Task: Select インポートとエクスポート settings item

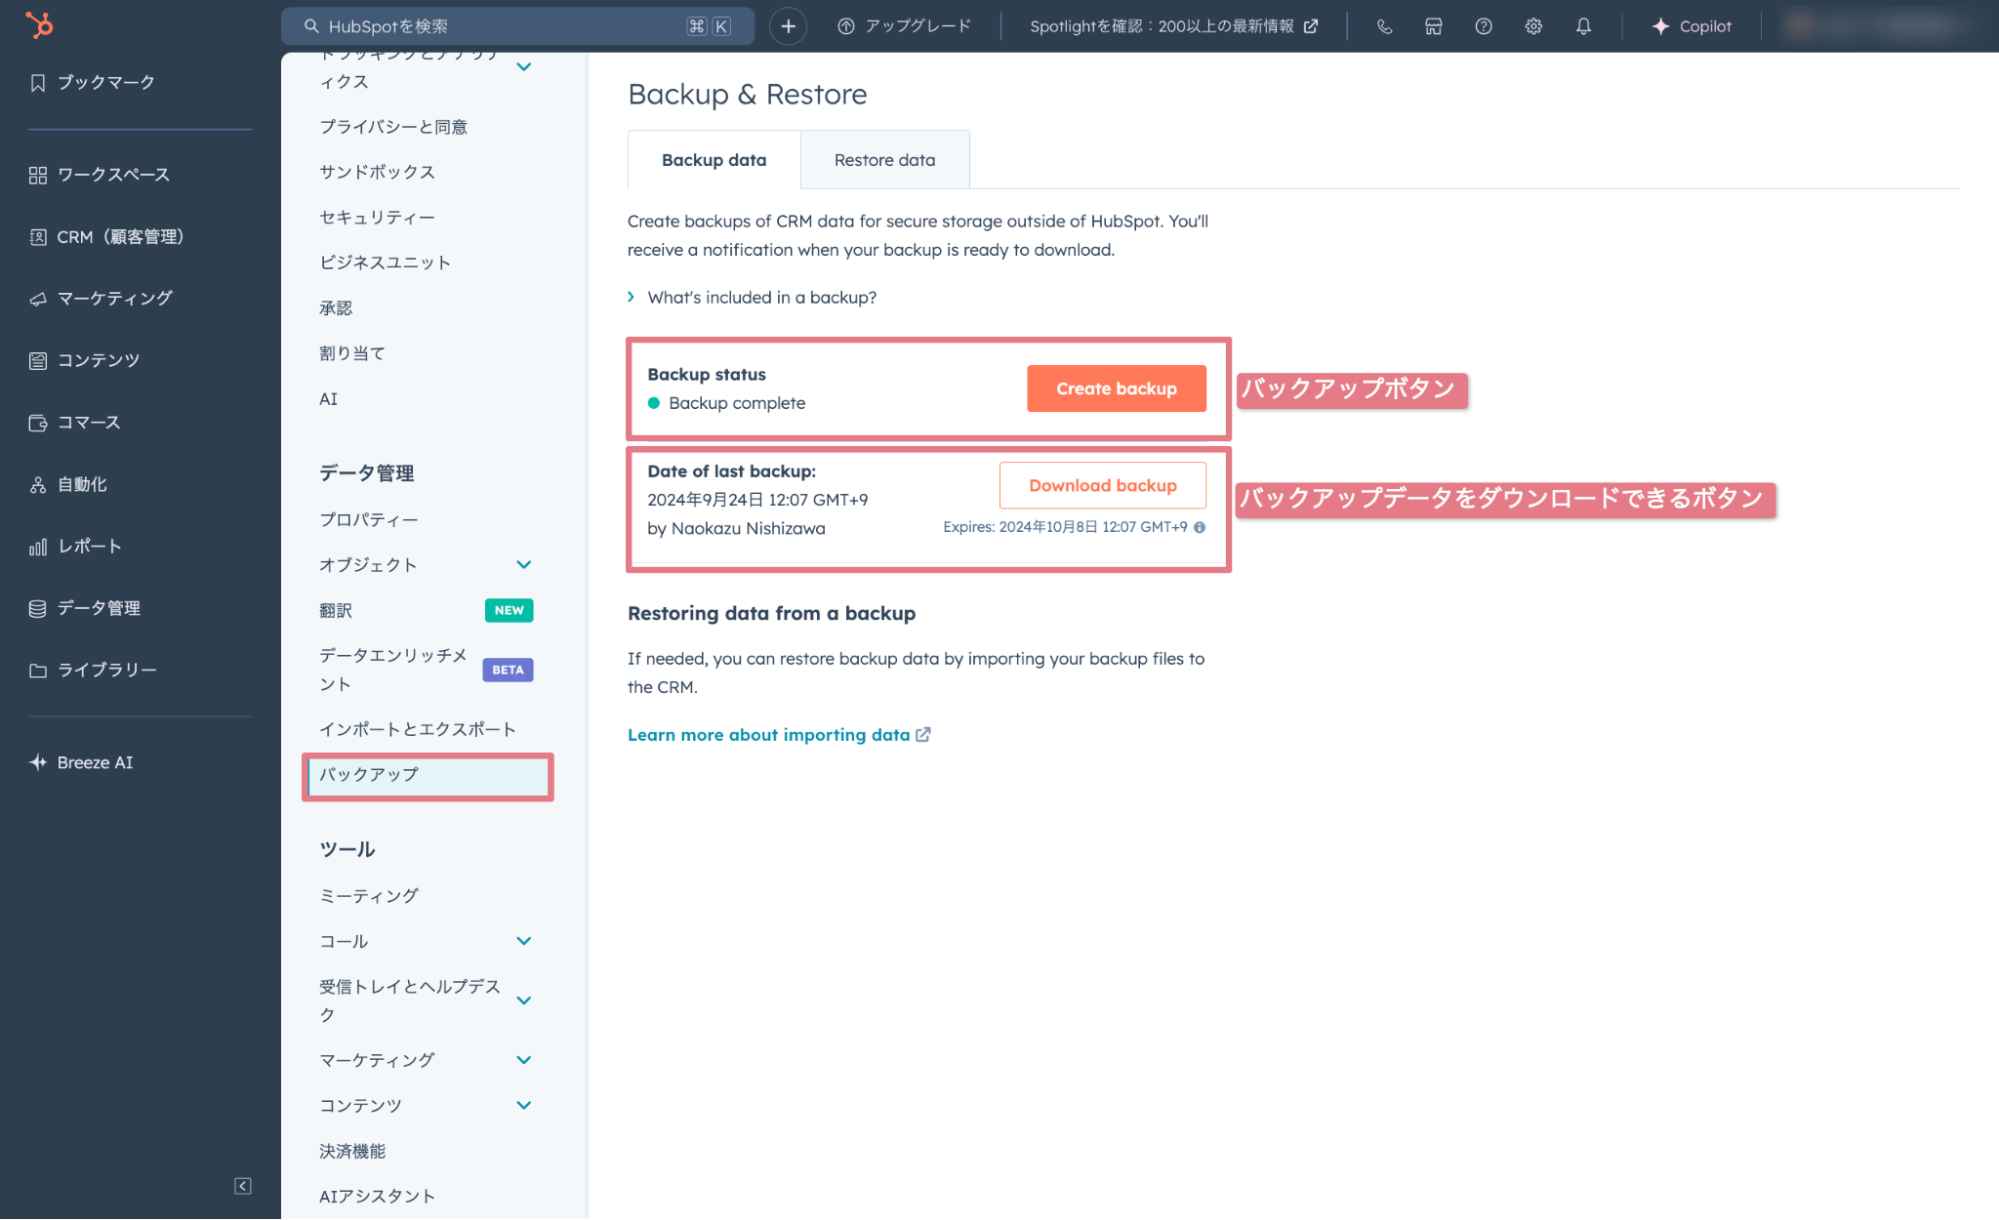Action: click(x=418, y=730)
